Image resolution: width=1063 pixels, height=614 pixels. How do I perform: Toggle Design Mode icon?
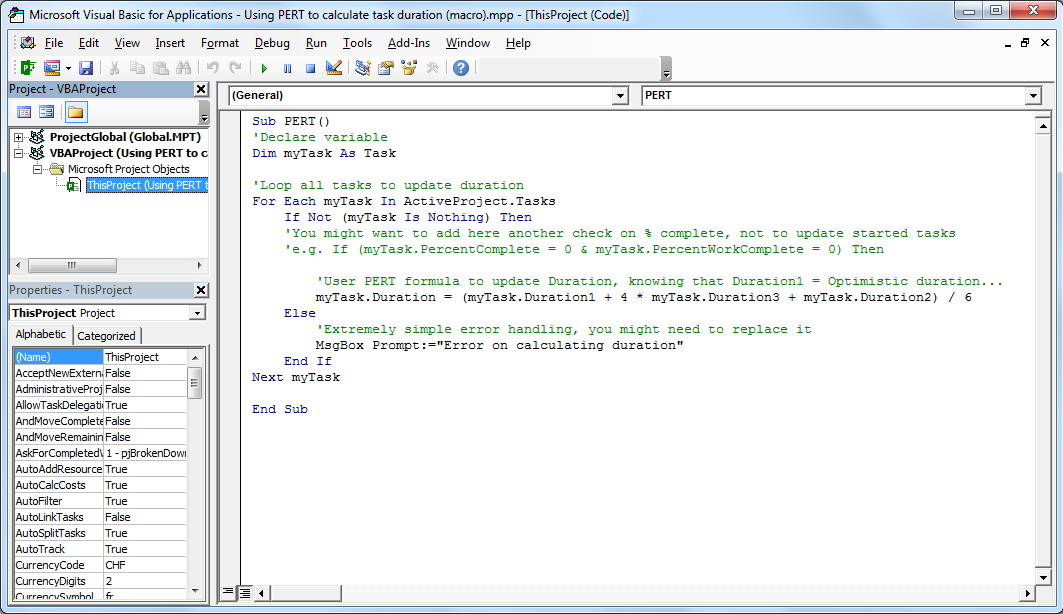334,68
